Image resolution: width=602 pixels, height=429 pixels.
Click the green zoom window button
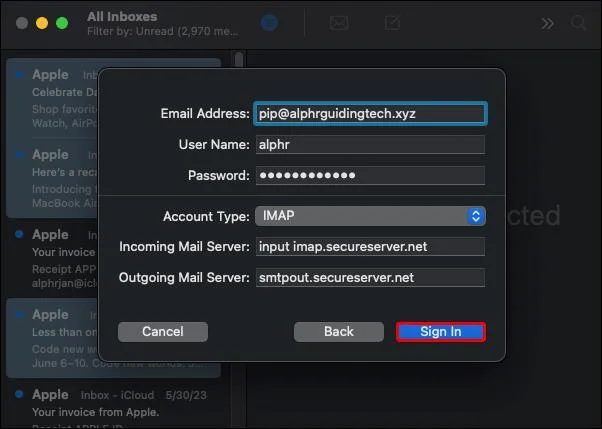[62, 23]
